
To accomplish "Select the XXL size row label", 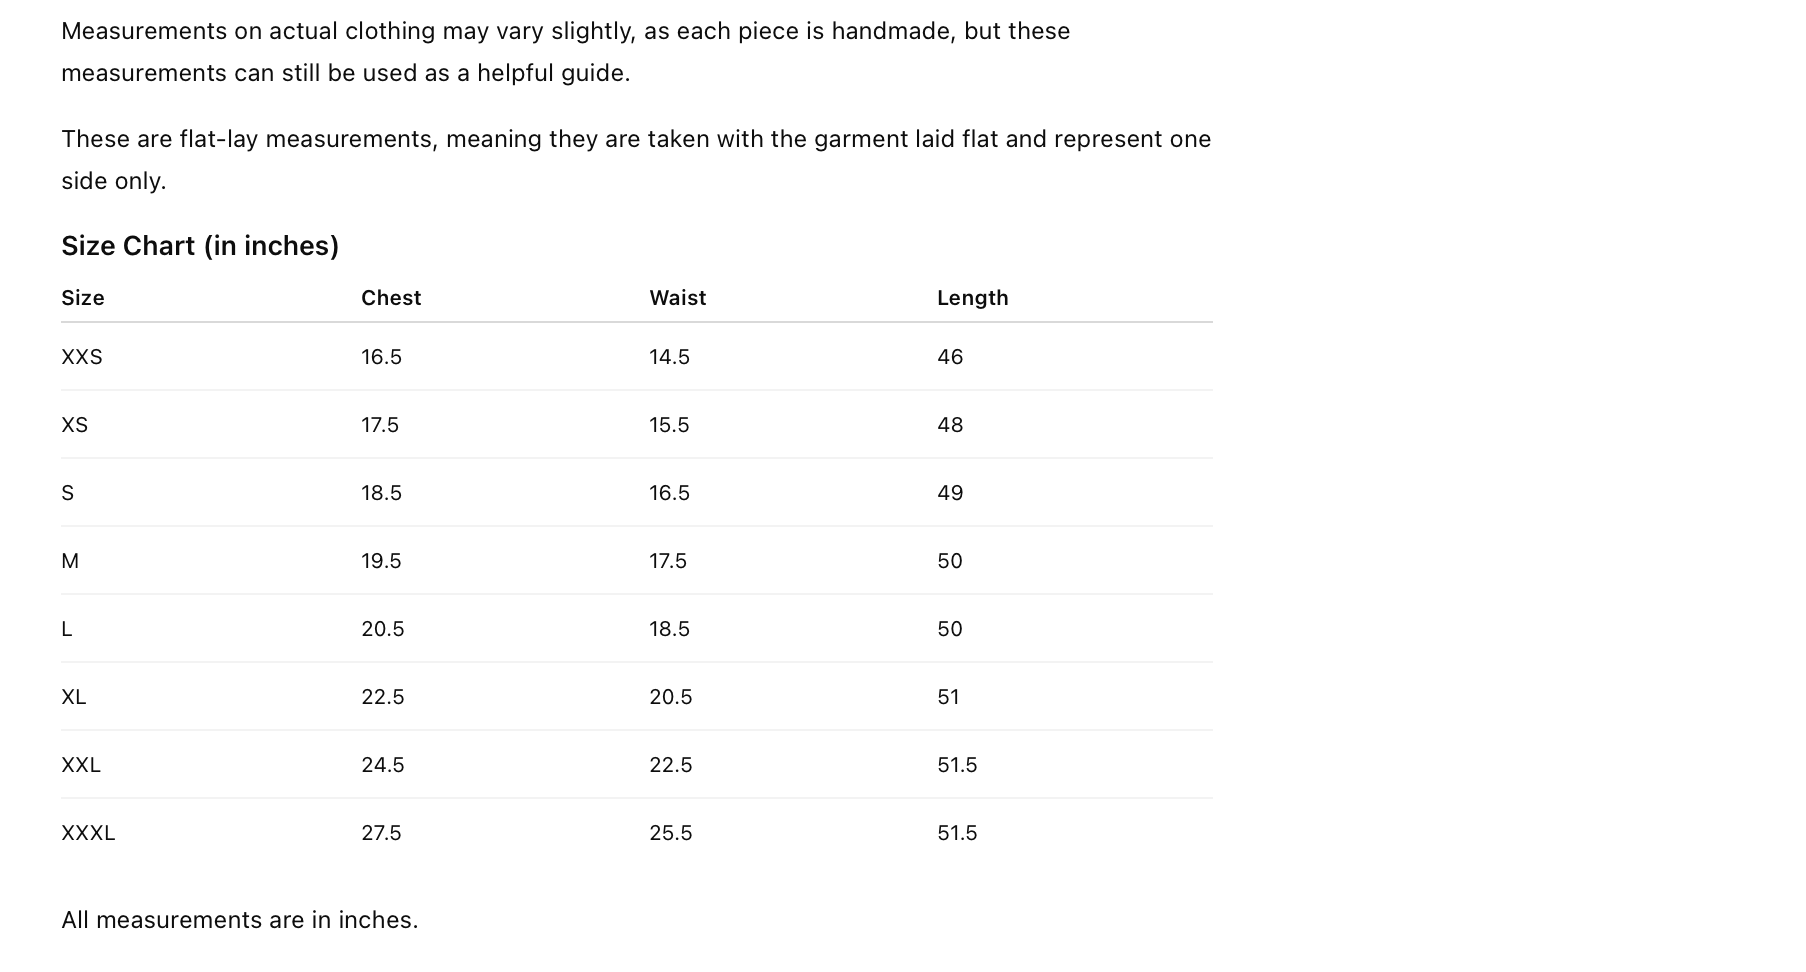I will (81, 765).
